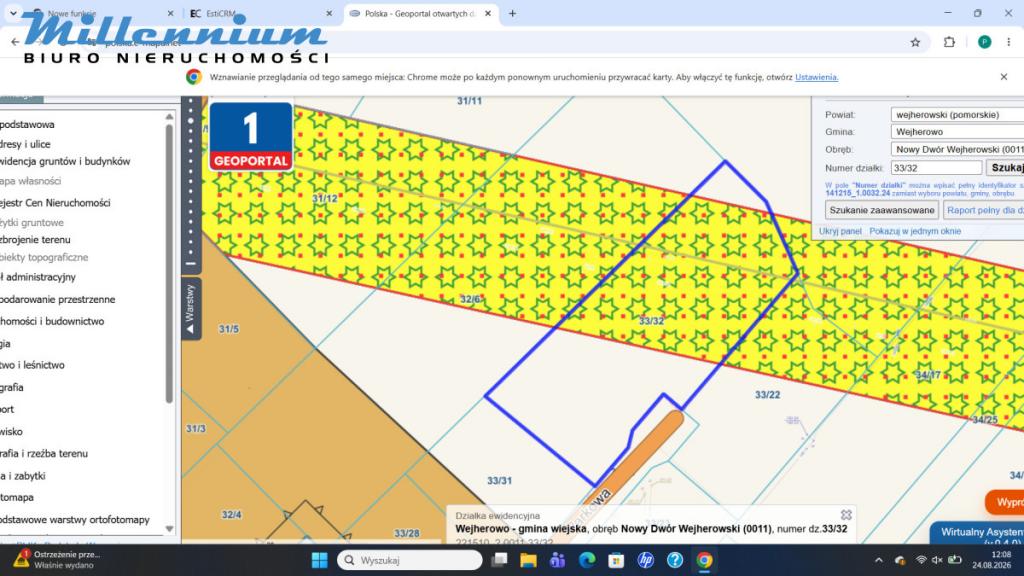1024x576 pixels.
Task: Open File Explorer from the taskbar
Action: pos(528,560)
